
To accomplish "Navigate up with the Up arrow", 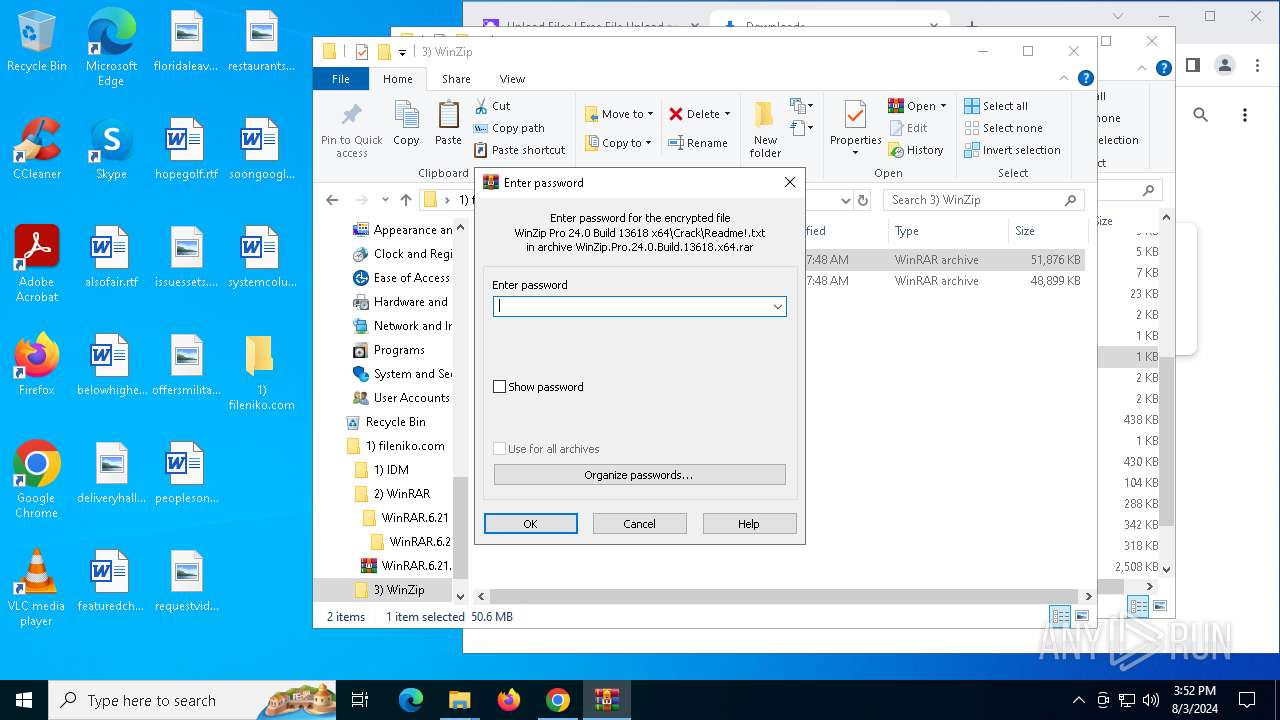I will (405, 200).
